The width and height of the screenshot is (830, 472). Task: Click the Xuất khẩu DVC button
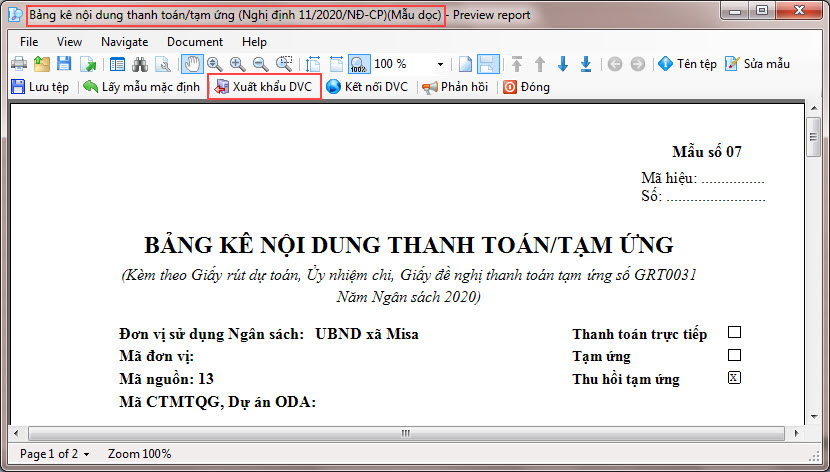(264, 87)
